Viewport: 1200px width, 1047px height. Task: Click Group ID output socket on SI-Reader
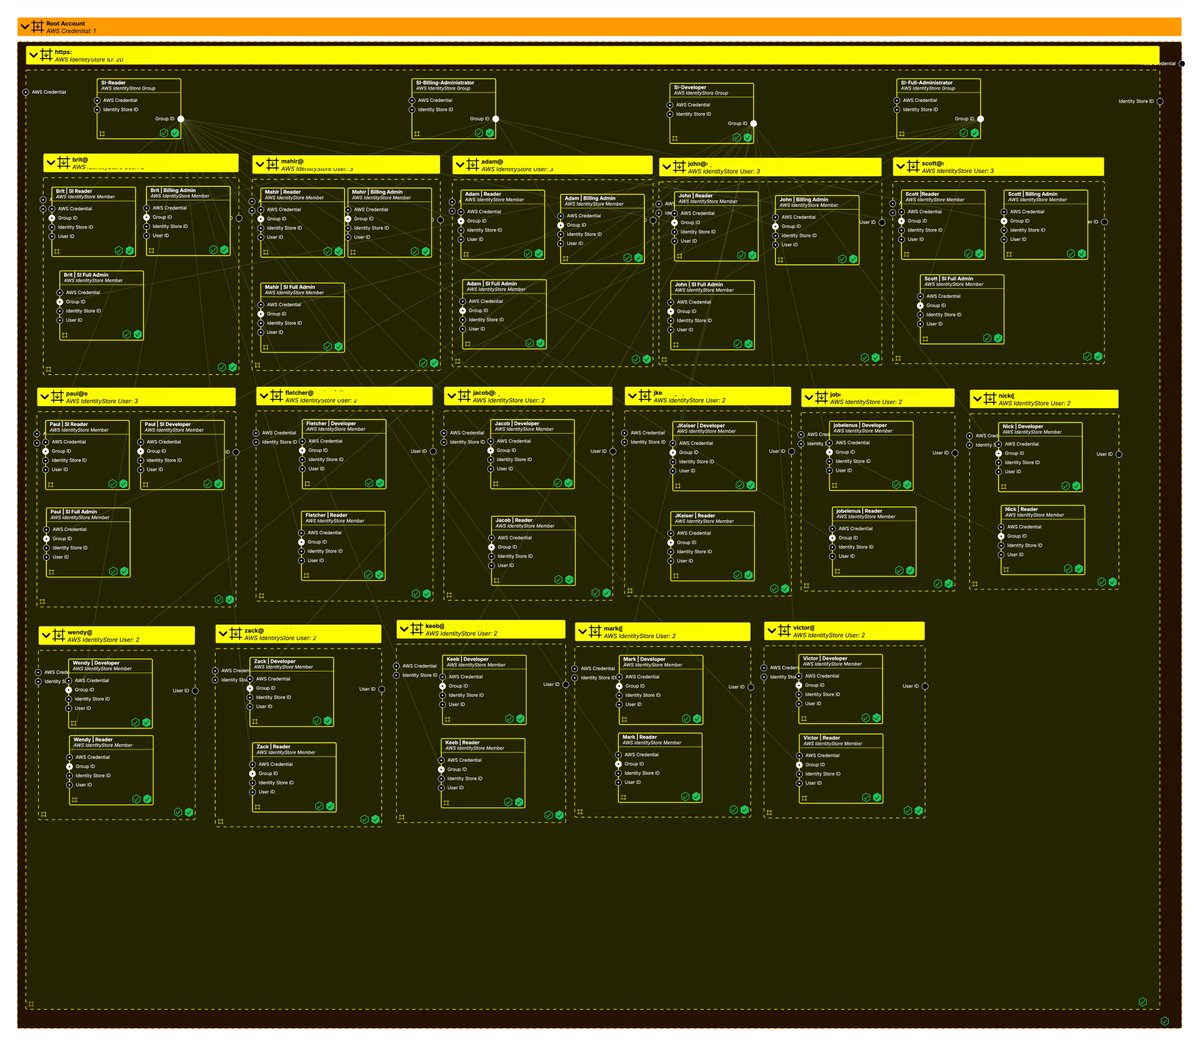coord(181,119)
